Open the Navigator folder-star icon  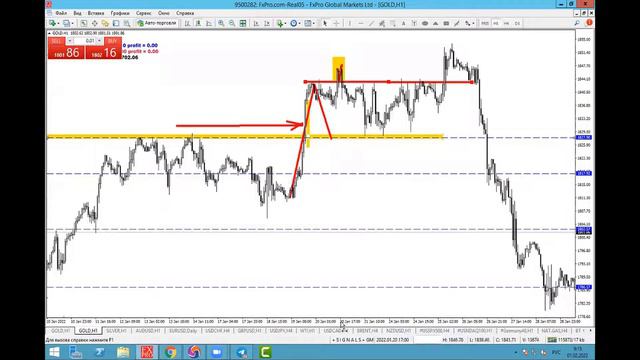click(105, 23)
